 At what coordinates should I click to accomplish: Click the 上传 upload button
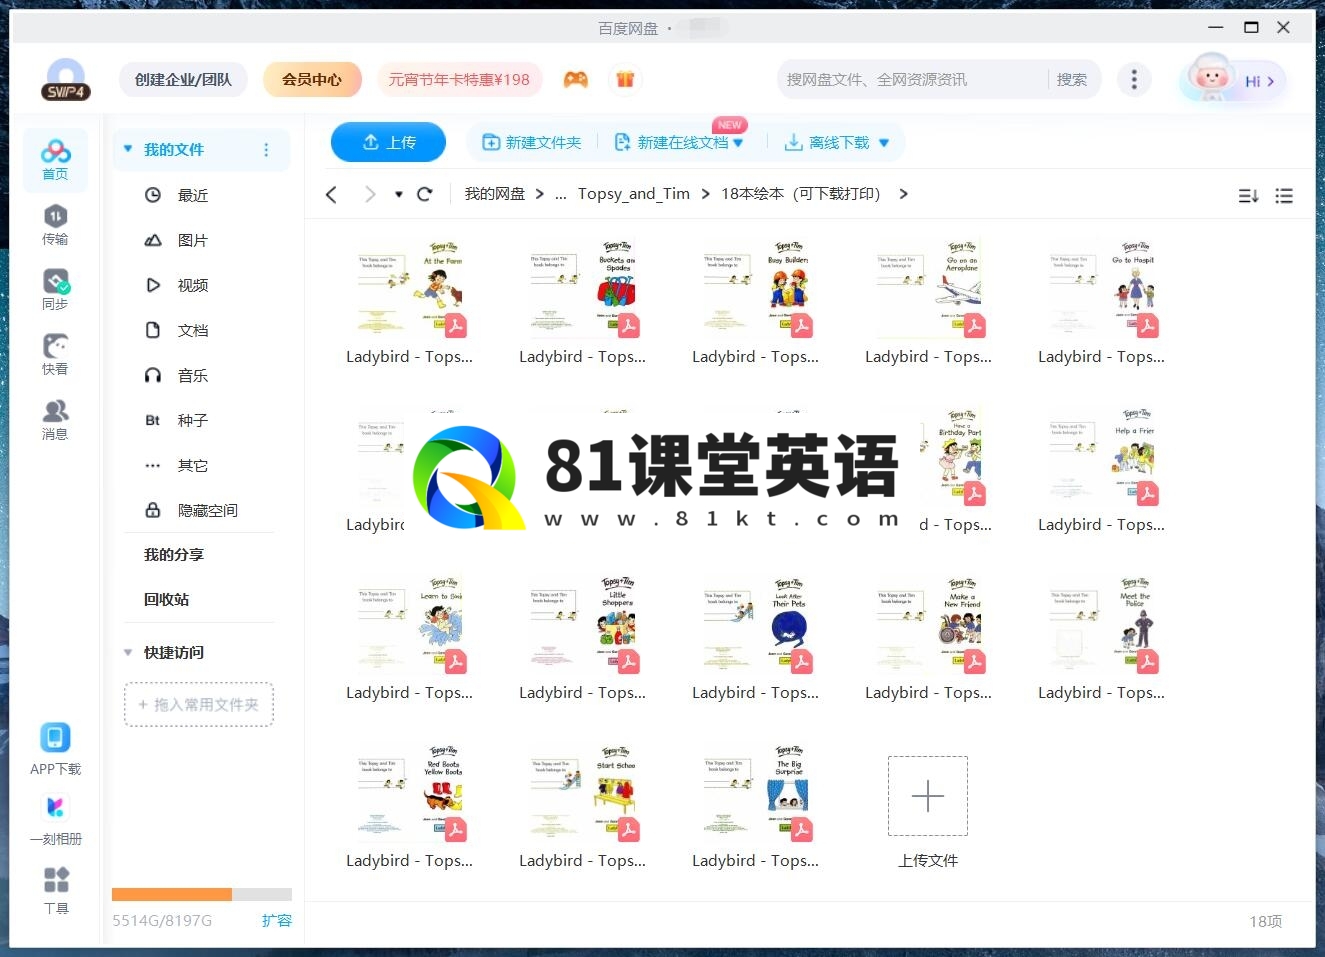389,142
